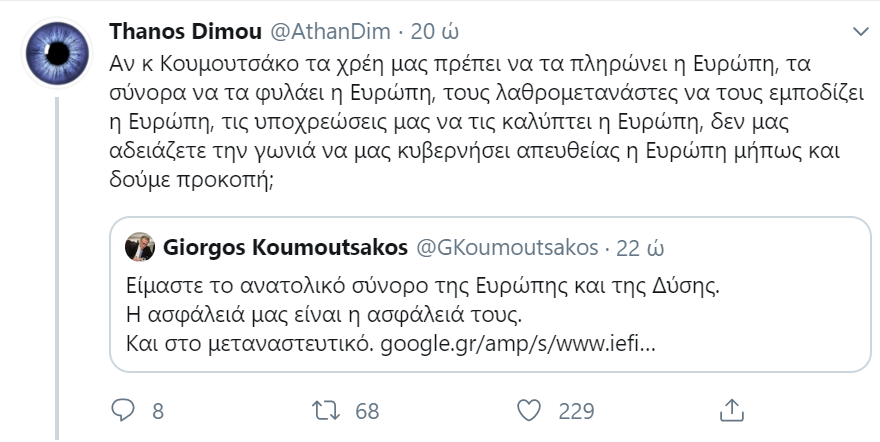Click the reply speech bubble icon

tap(122, 411)
